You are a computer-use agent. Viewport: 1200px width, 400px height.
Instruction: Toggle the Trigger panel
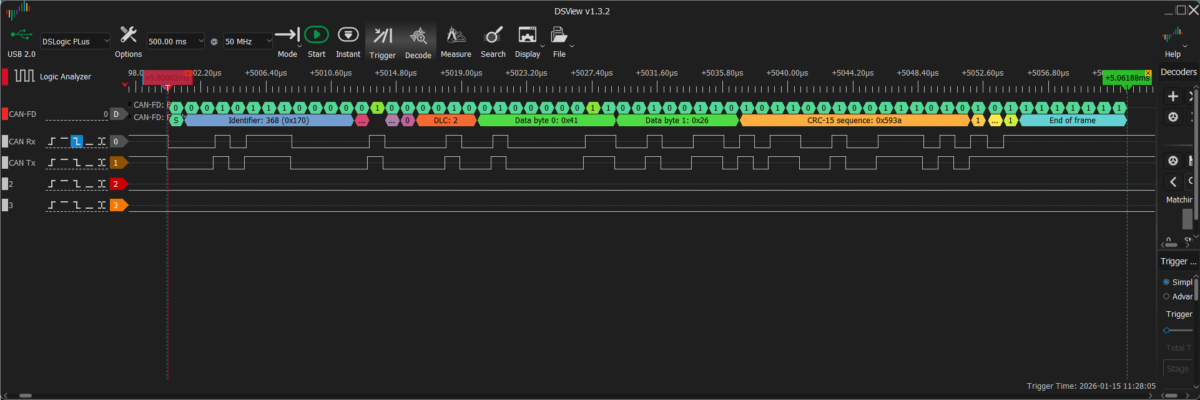tap(382, 40)
